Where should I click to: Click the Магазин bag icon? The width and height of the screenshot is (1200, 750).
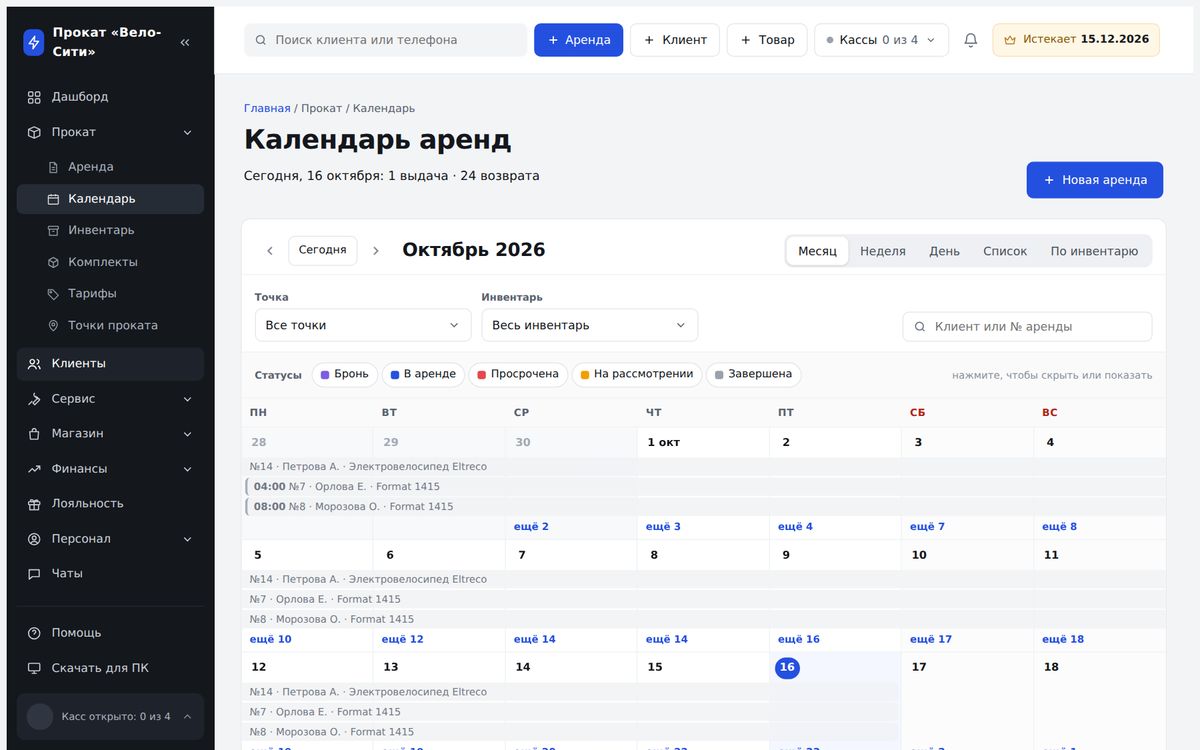(x=34, y=434)
